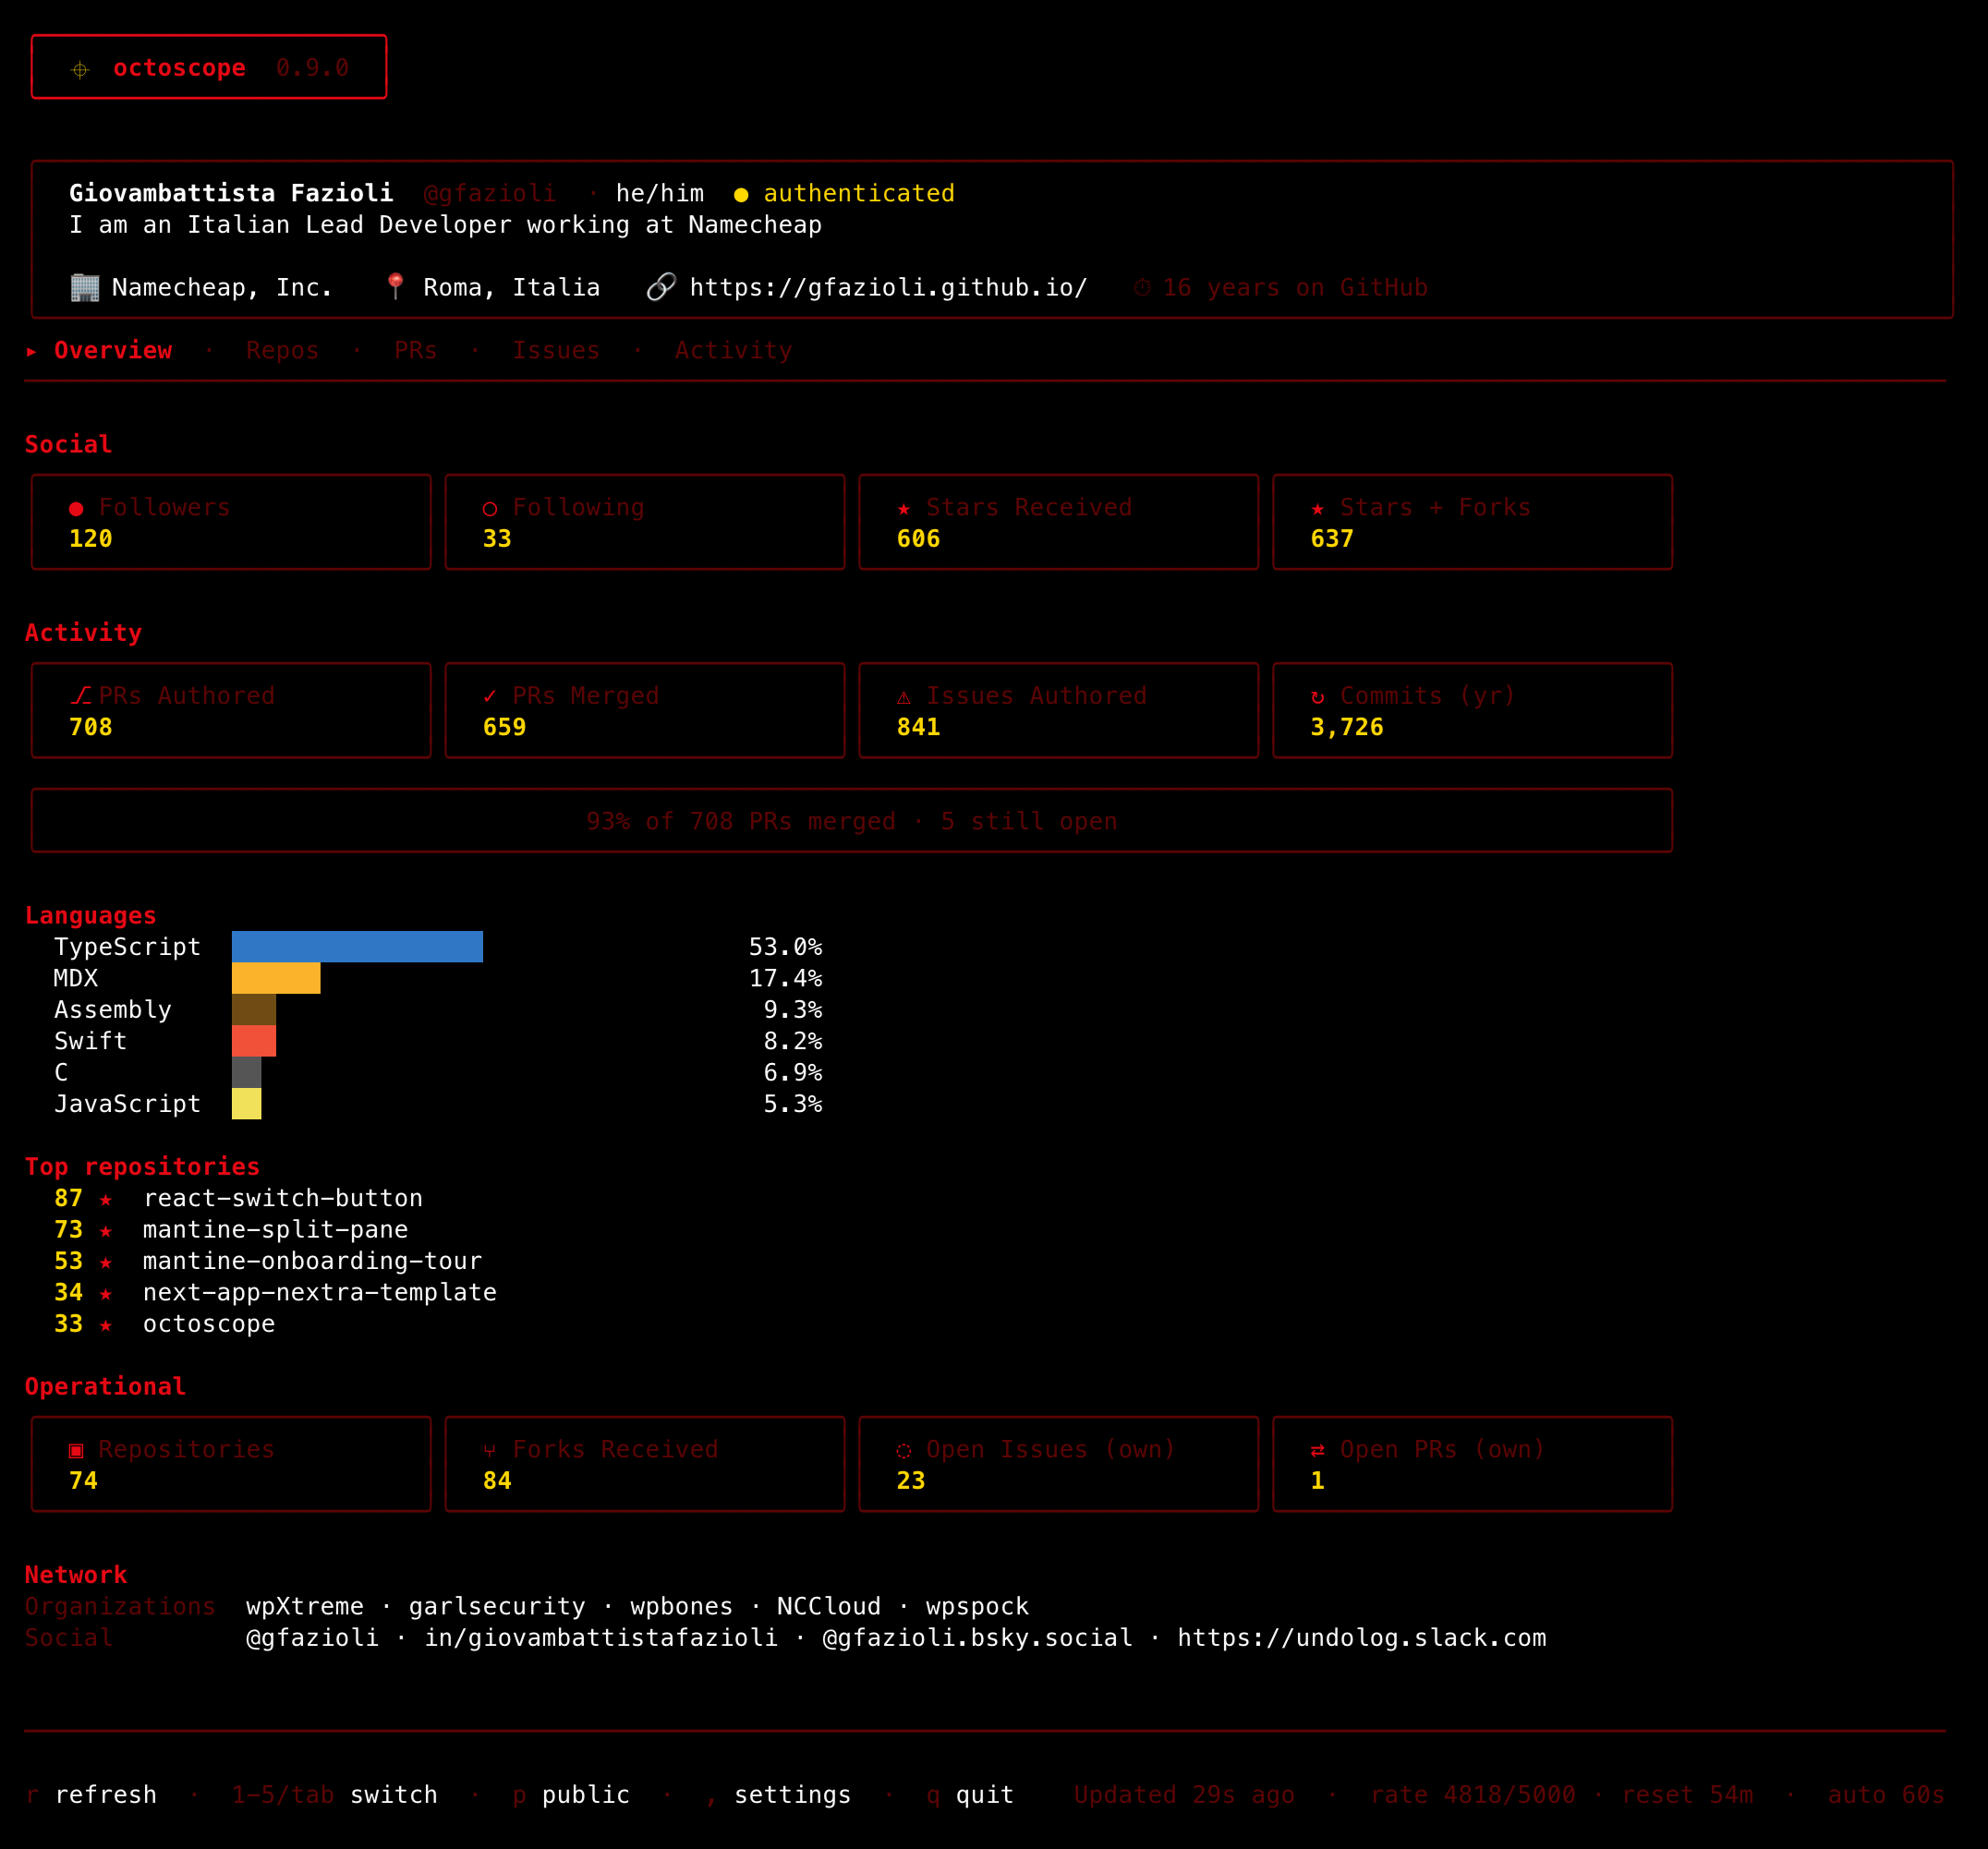Screen dimensions: 1988x1849
Task: Click the brown Assembly language bar
Action: pos(254,1009)
